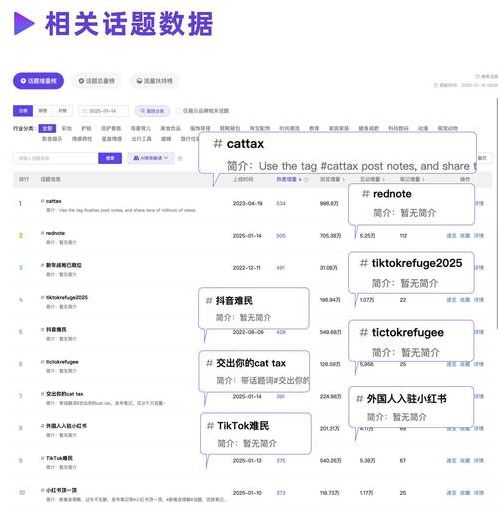The height and width of the screenshot is (517, 498).
Task: Open the TikTok难民 topic row title
Action: 59,458
